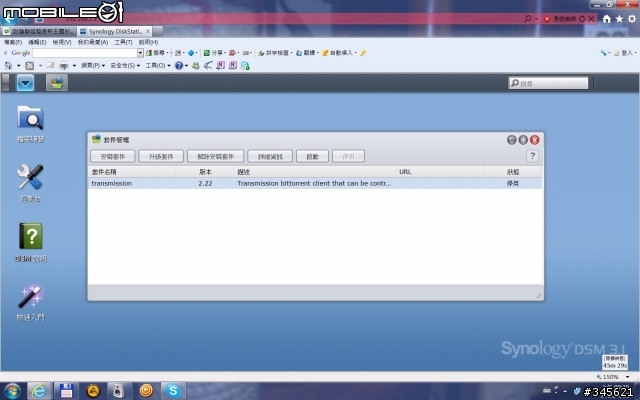
Task: Click the Google toolbar search input
Action: click(x=85, y=53)
